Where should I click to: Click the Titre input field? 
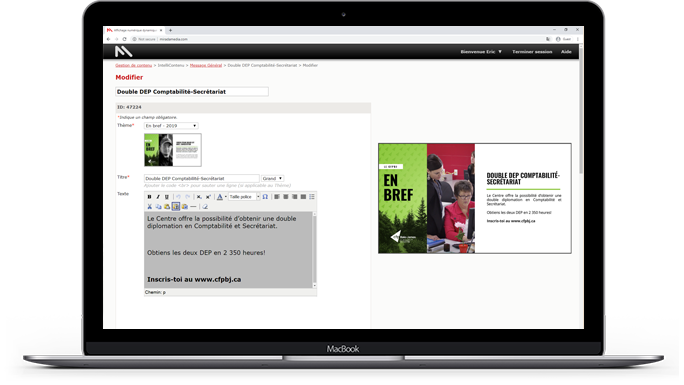[x=202, y=178]
